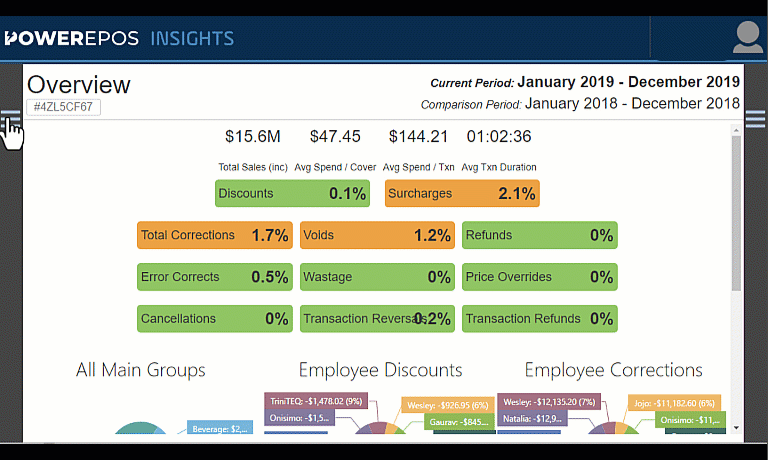Click the $144.21 Avg Spend per Txn value
Screen dimensions: 768x460
pyautogui.click(x=418, y=136)
